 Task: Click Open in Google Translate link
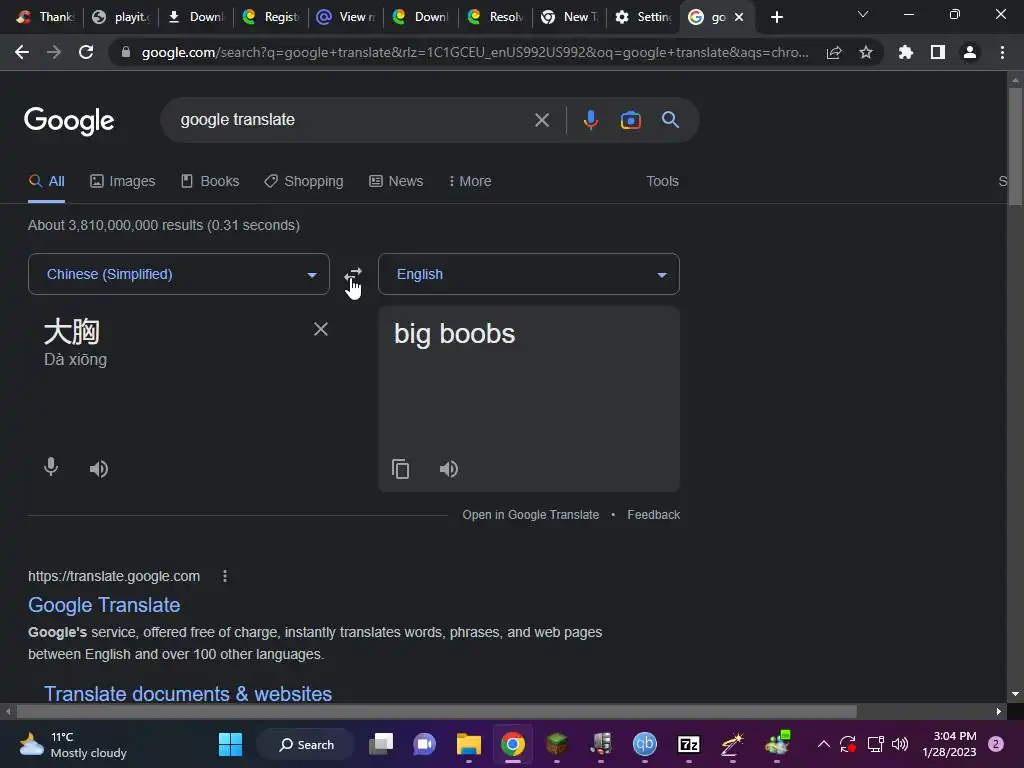click(x=530, y=515)
